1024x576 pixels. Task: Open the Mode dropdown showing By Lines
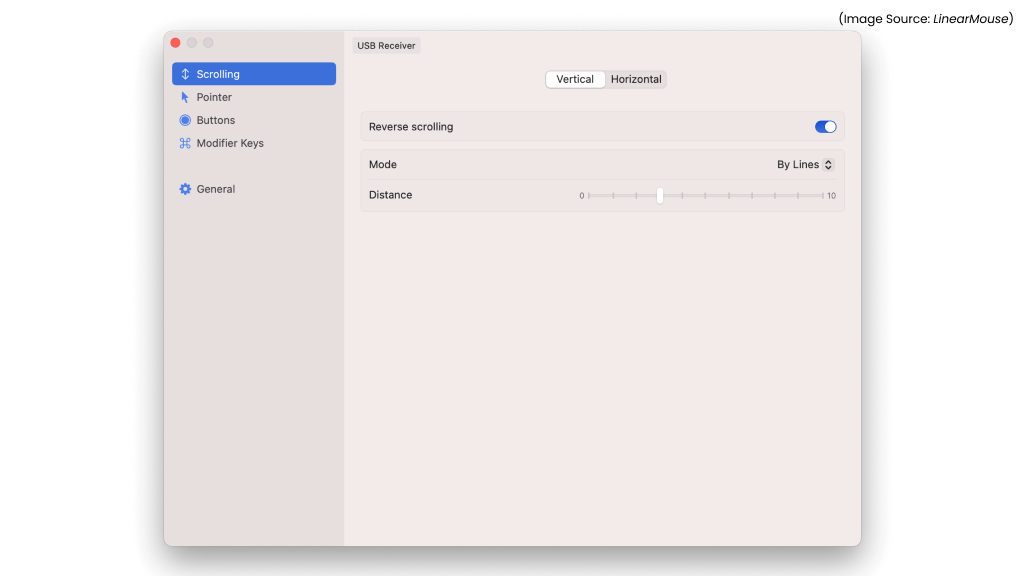tap(804, 165)
